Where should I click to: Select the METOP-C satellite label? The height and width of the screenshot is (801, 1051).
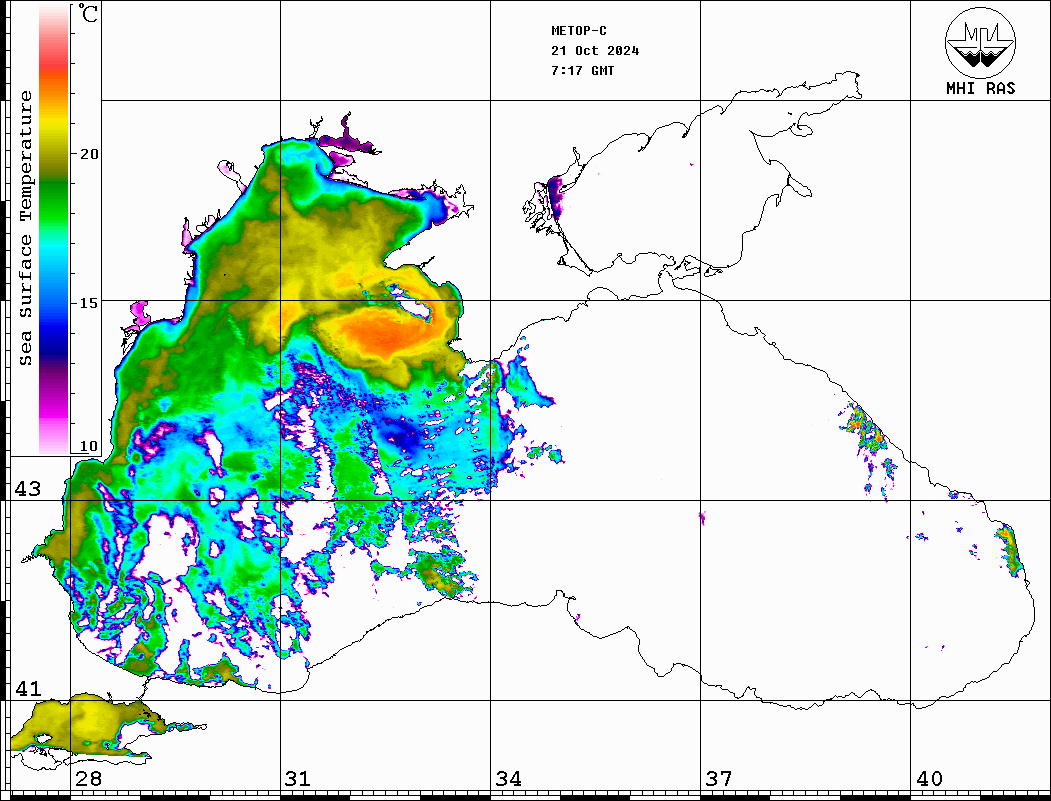pos(579,31)
